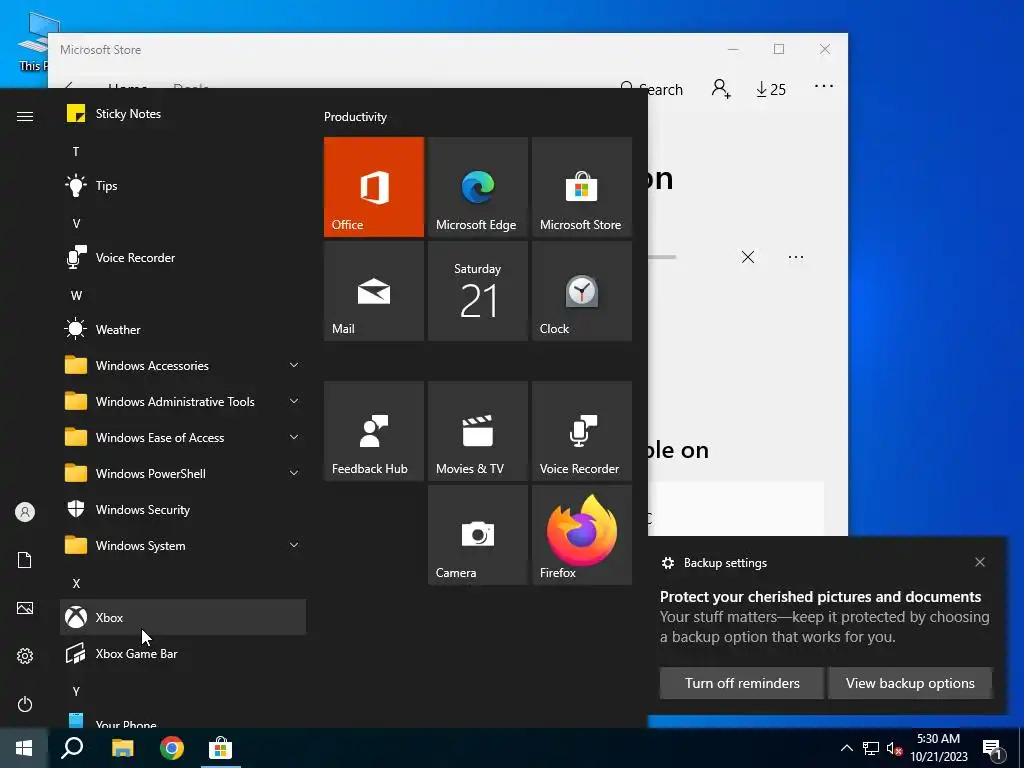Open the Movies & TV tile
Viewport: 1024px width, 768px height.
(477, 431)
